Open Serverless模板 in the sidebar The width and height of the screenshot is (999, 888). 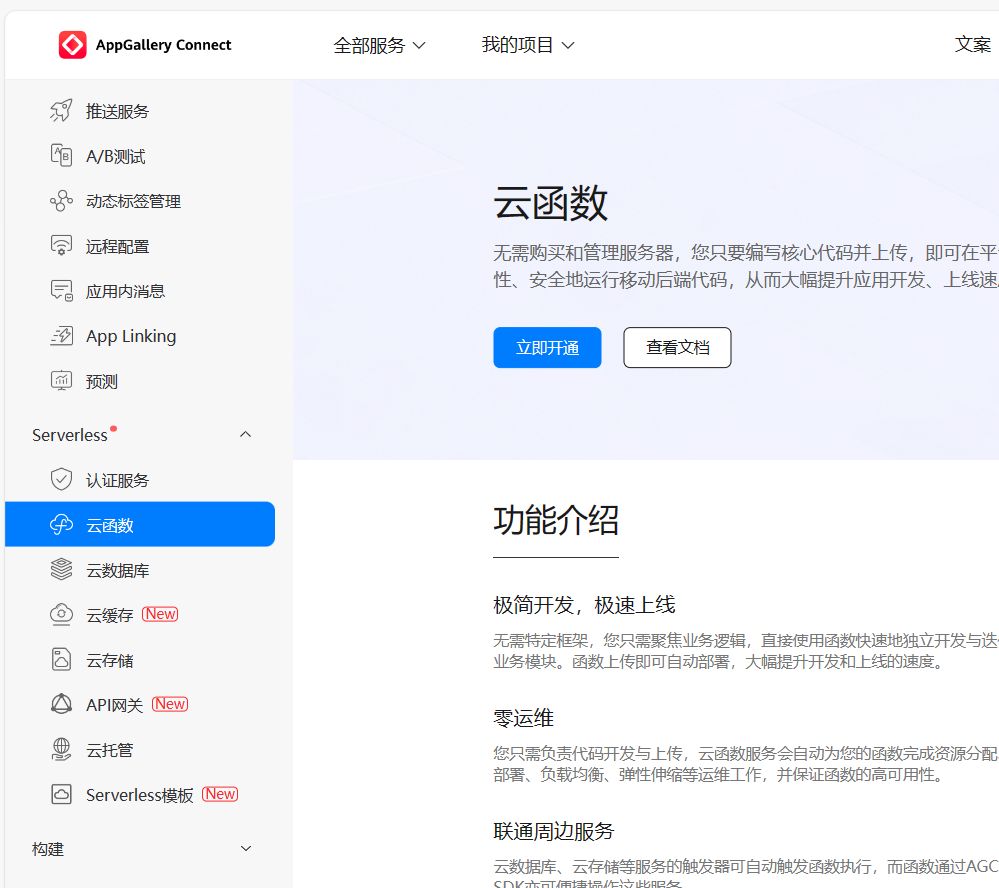[140, 795]
